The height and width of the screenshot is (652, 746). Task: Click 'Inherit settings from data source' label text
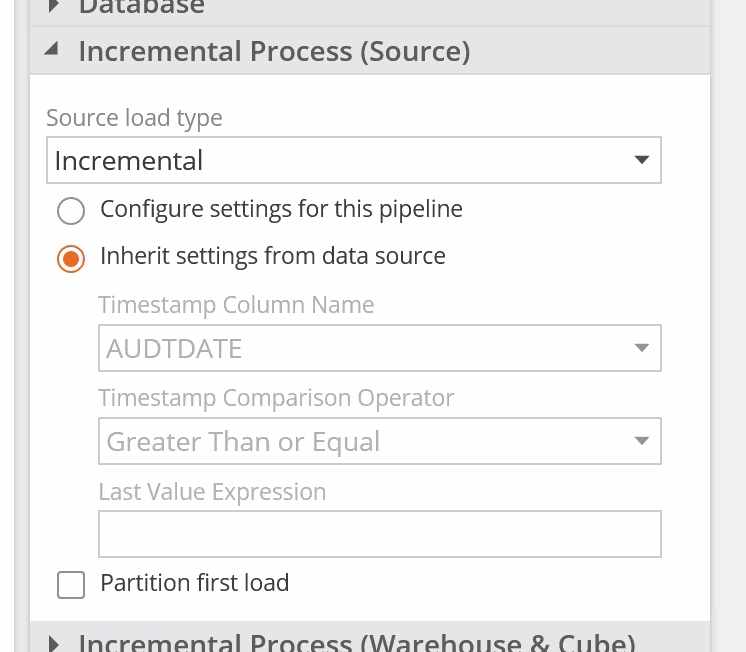[273, 256]
